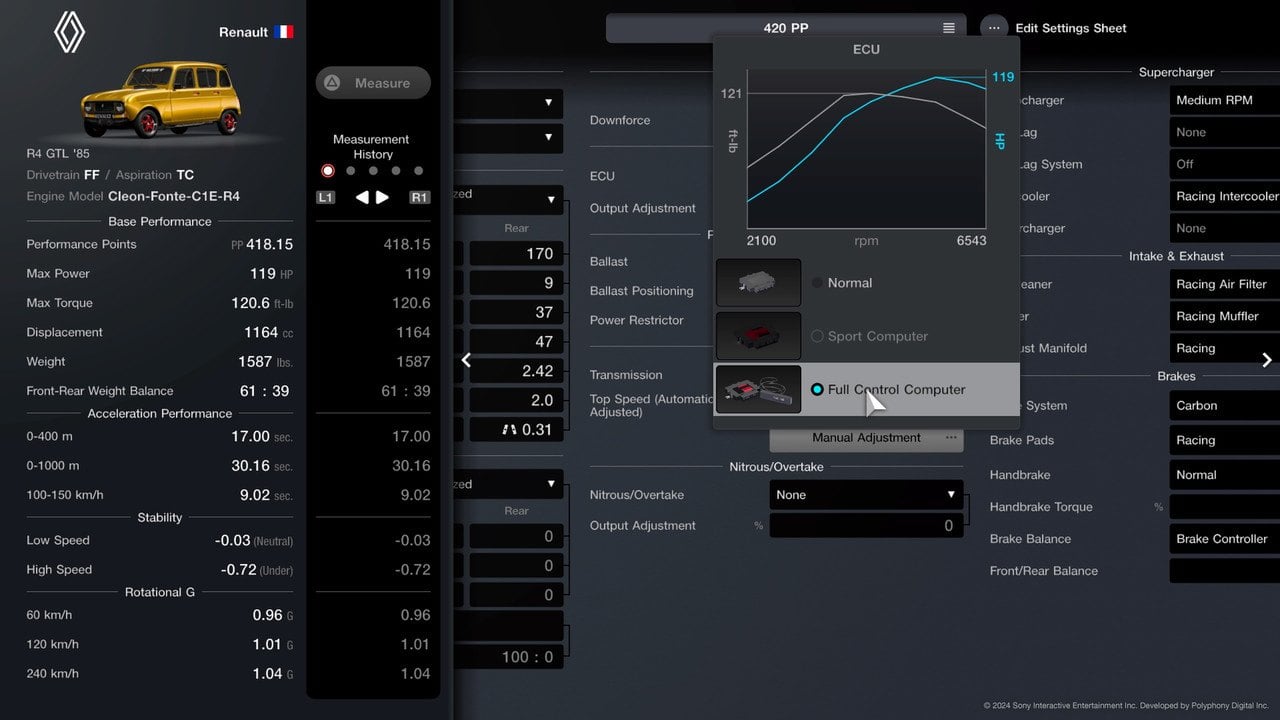Click the French flag icon
The image size is (1280, 720).
284,32
